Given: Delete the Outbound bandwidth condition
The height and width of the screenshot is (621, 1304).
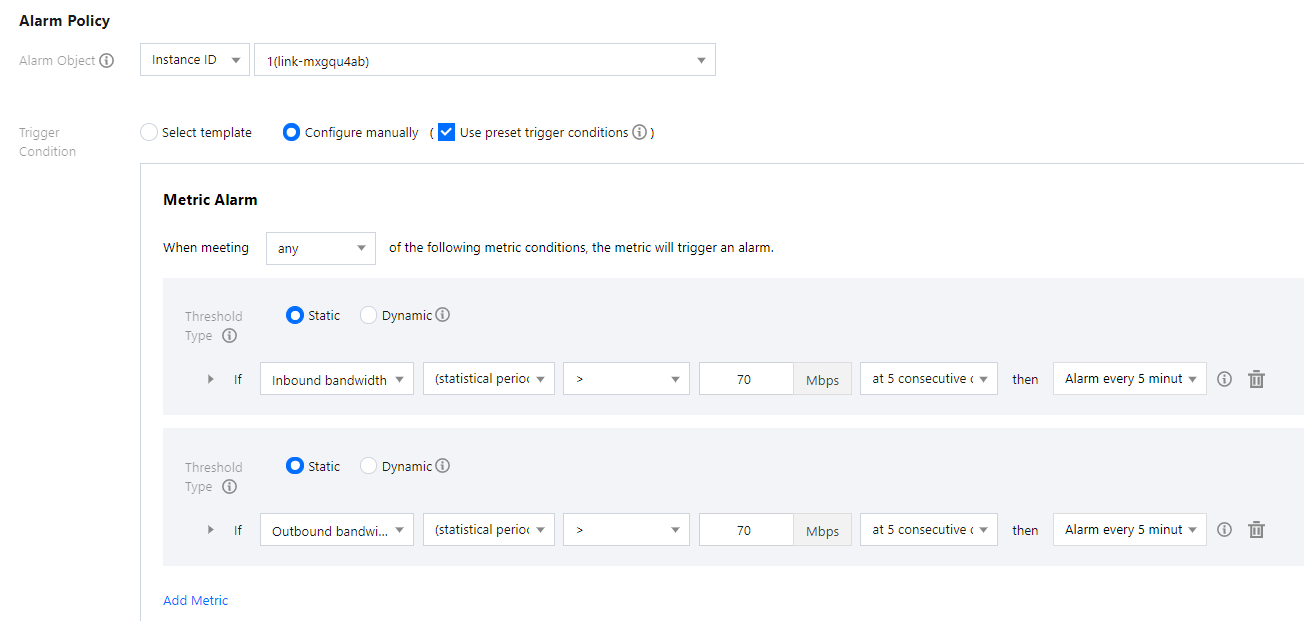Looking at the screenshot, I should pyautogui.click(x=1257, y=530).
